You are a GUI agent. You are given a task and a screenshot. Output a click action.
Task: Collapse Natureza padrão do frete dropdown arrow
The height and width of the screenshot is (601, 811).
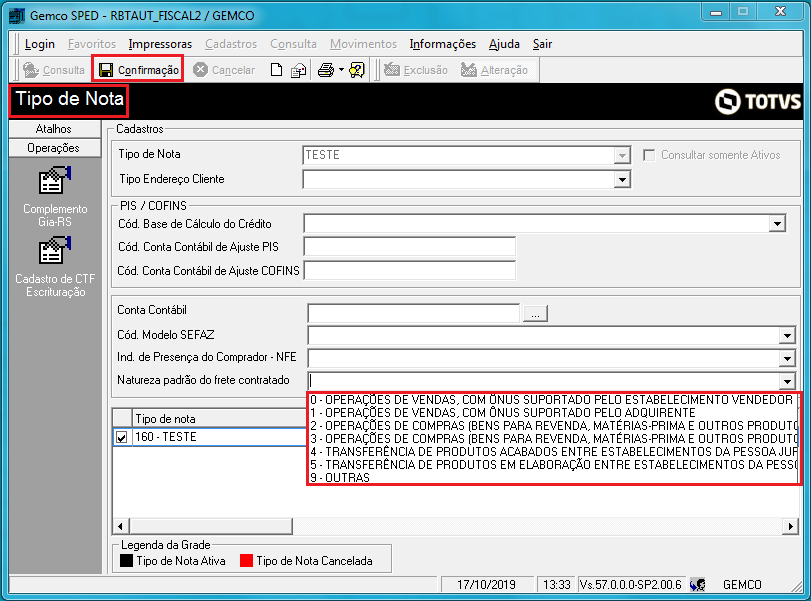787,381
